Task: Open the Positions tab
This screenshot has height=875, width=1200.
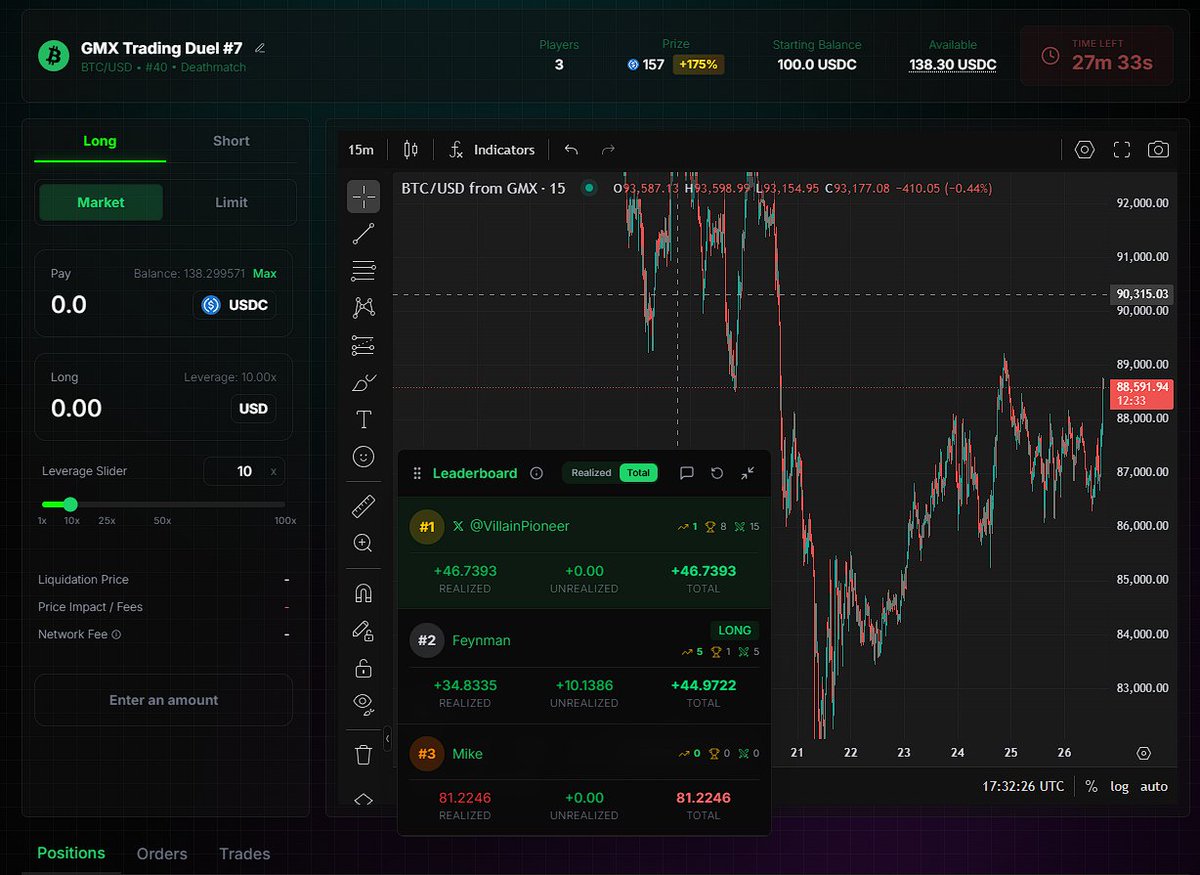Action: coord(71,853)
